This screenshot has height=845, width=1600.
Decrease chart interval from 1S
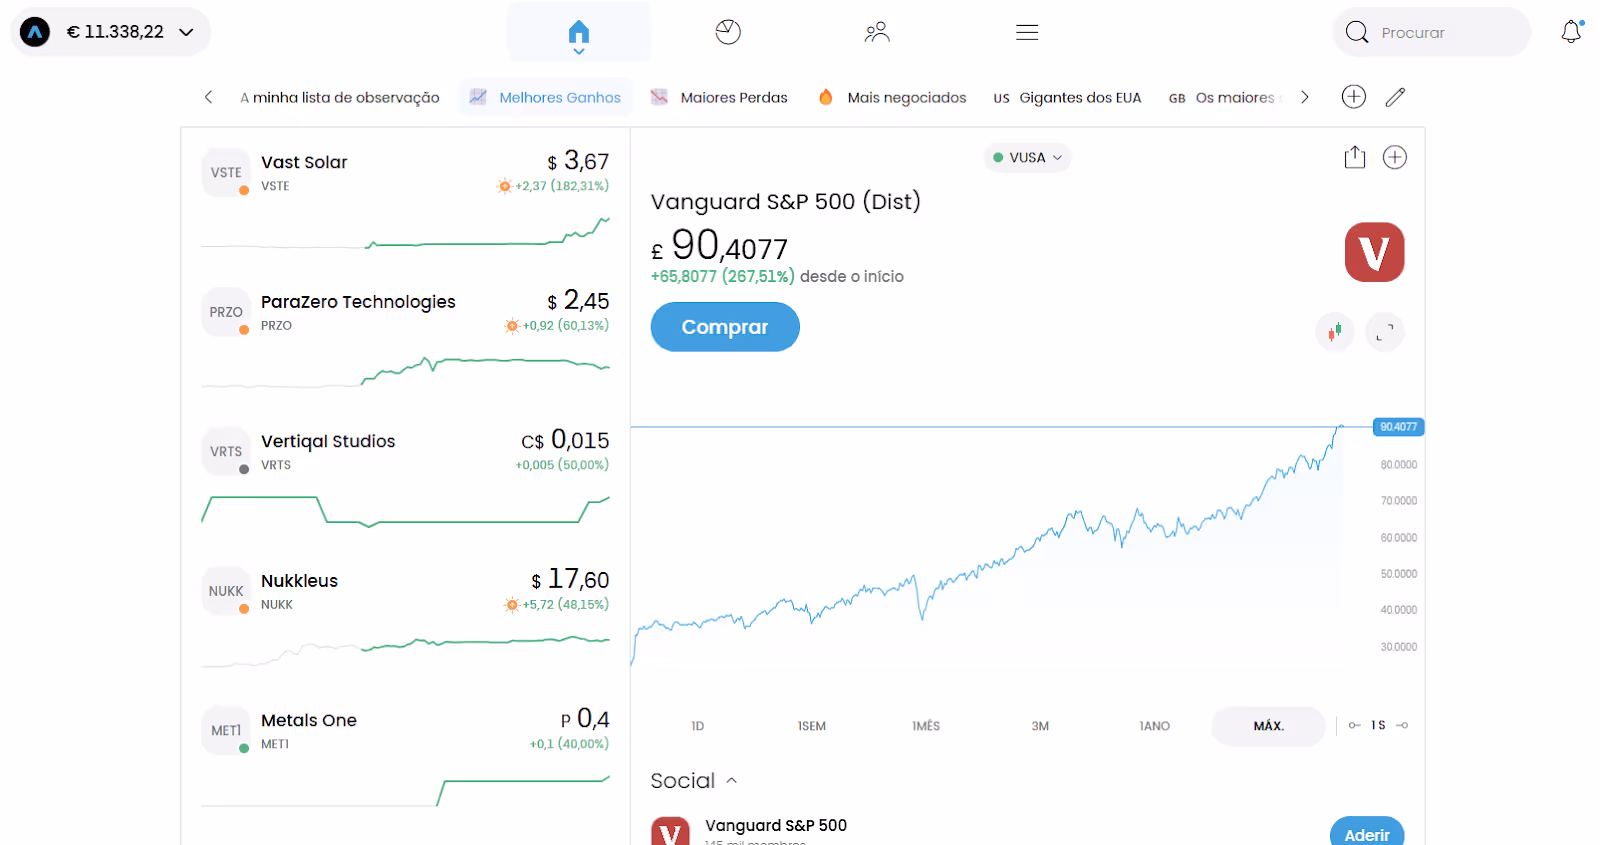click(x=1354, y=725)
